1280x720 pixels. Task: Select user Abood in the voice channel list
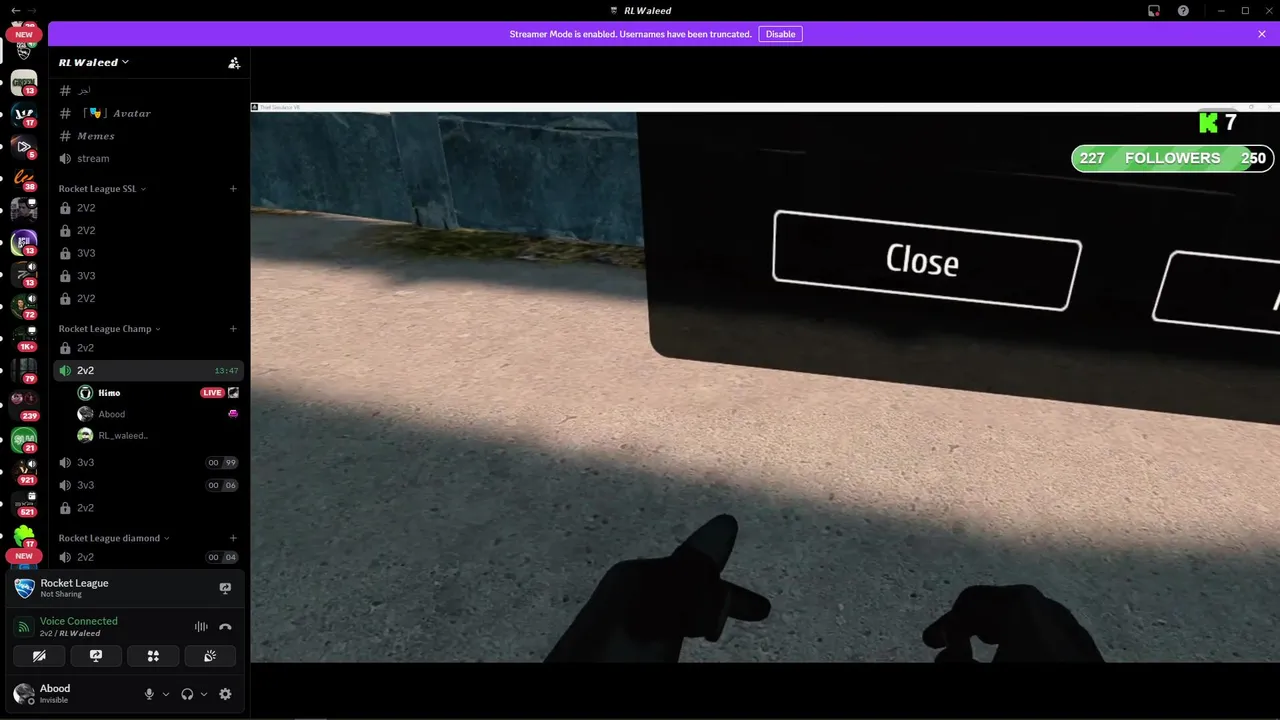[158, 414]
